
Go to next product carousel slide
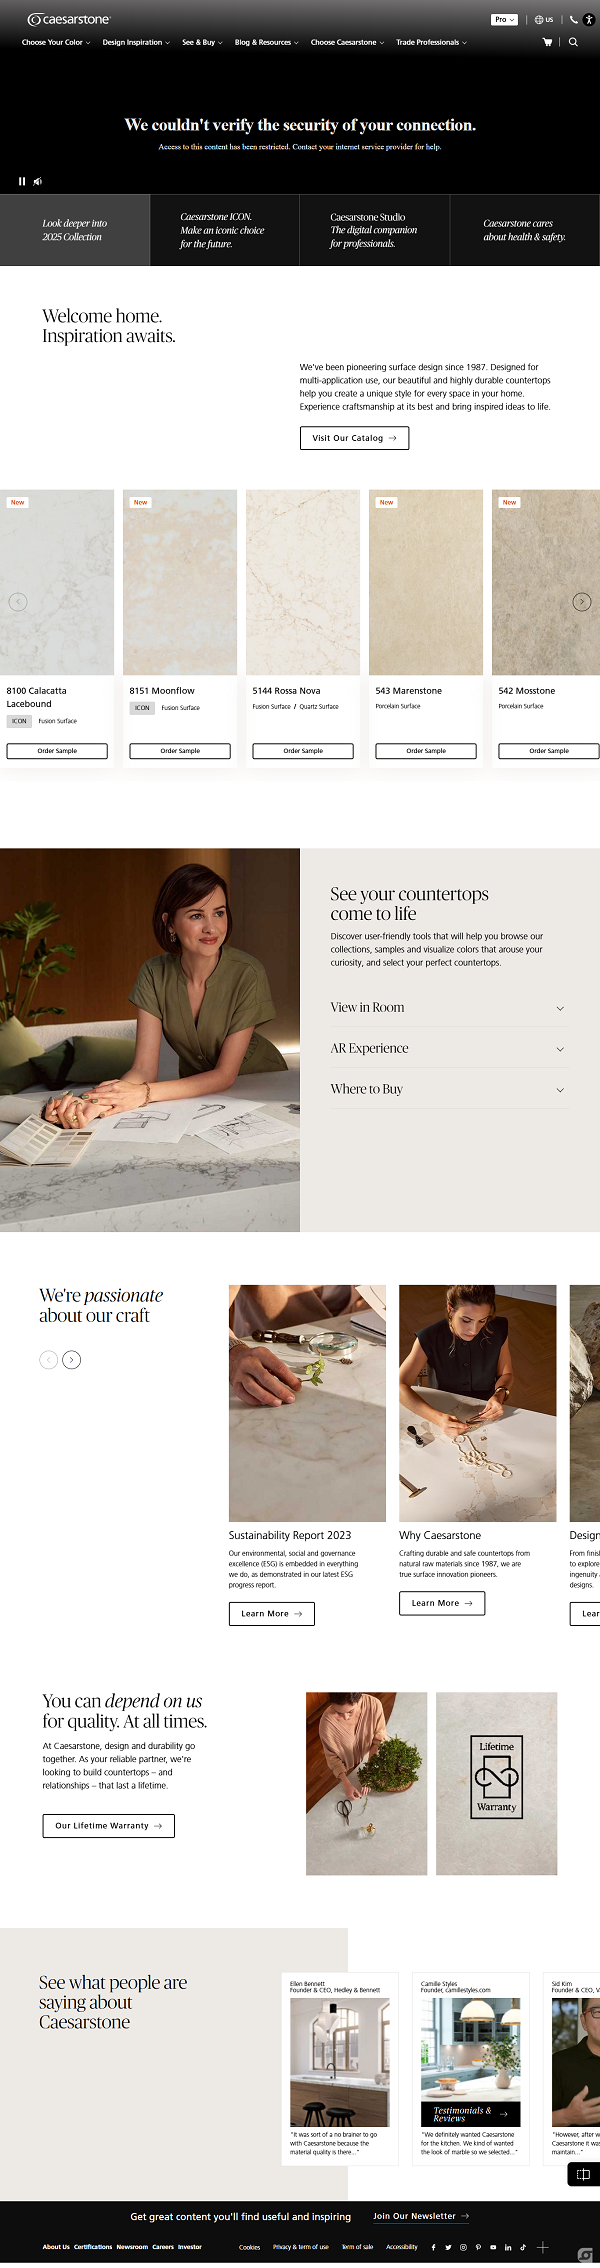[x=581, y=601]
